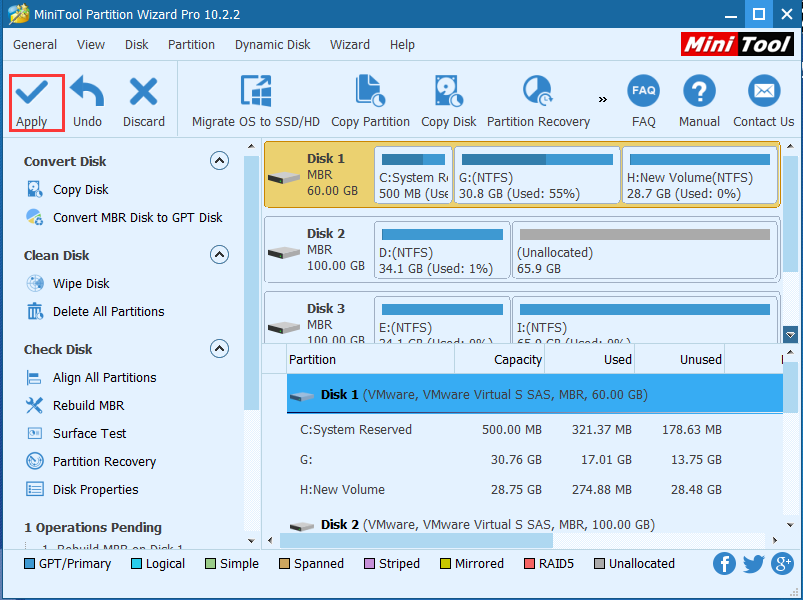Viewport: 803px width, 600px height.
Task: Select the Unallocated 65.9 GB block
Action: click(645, 250)
